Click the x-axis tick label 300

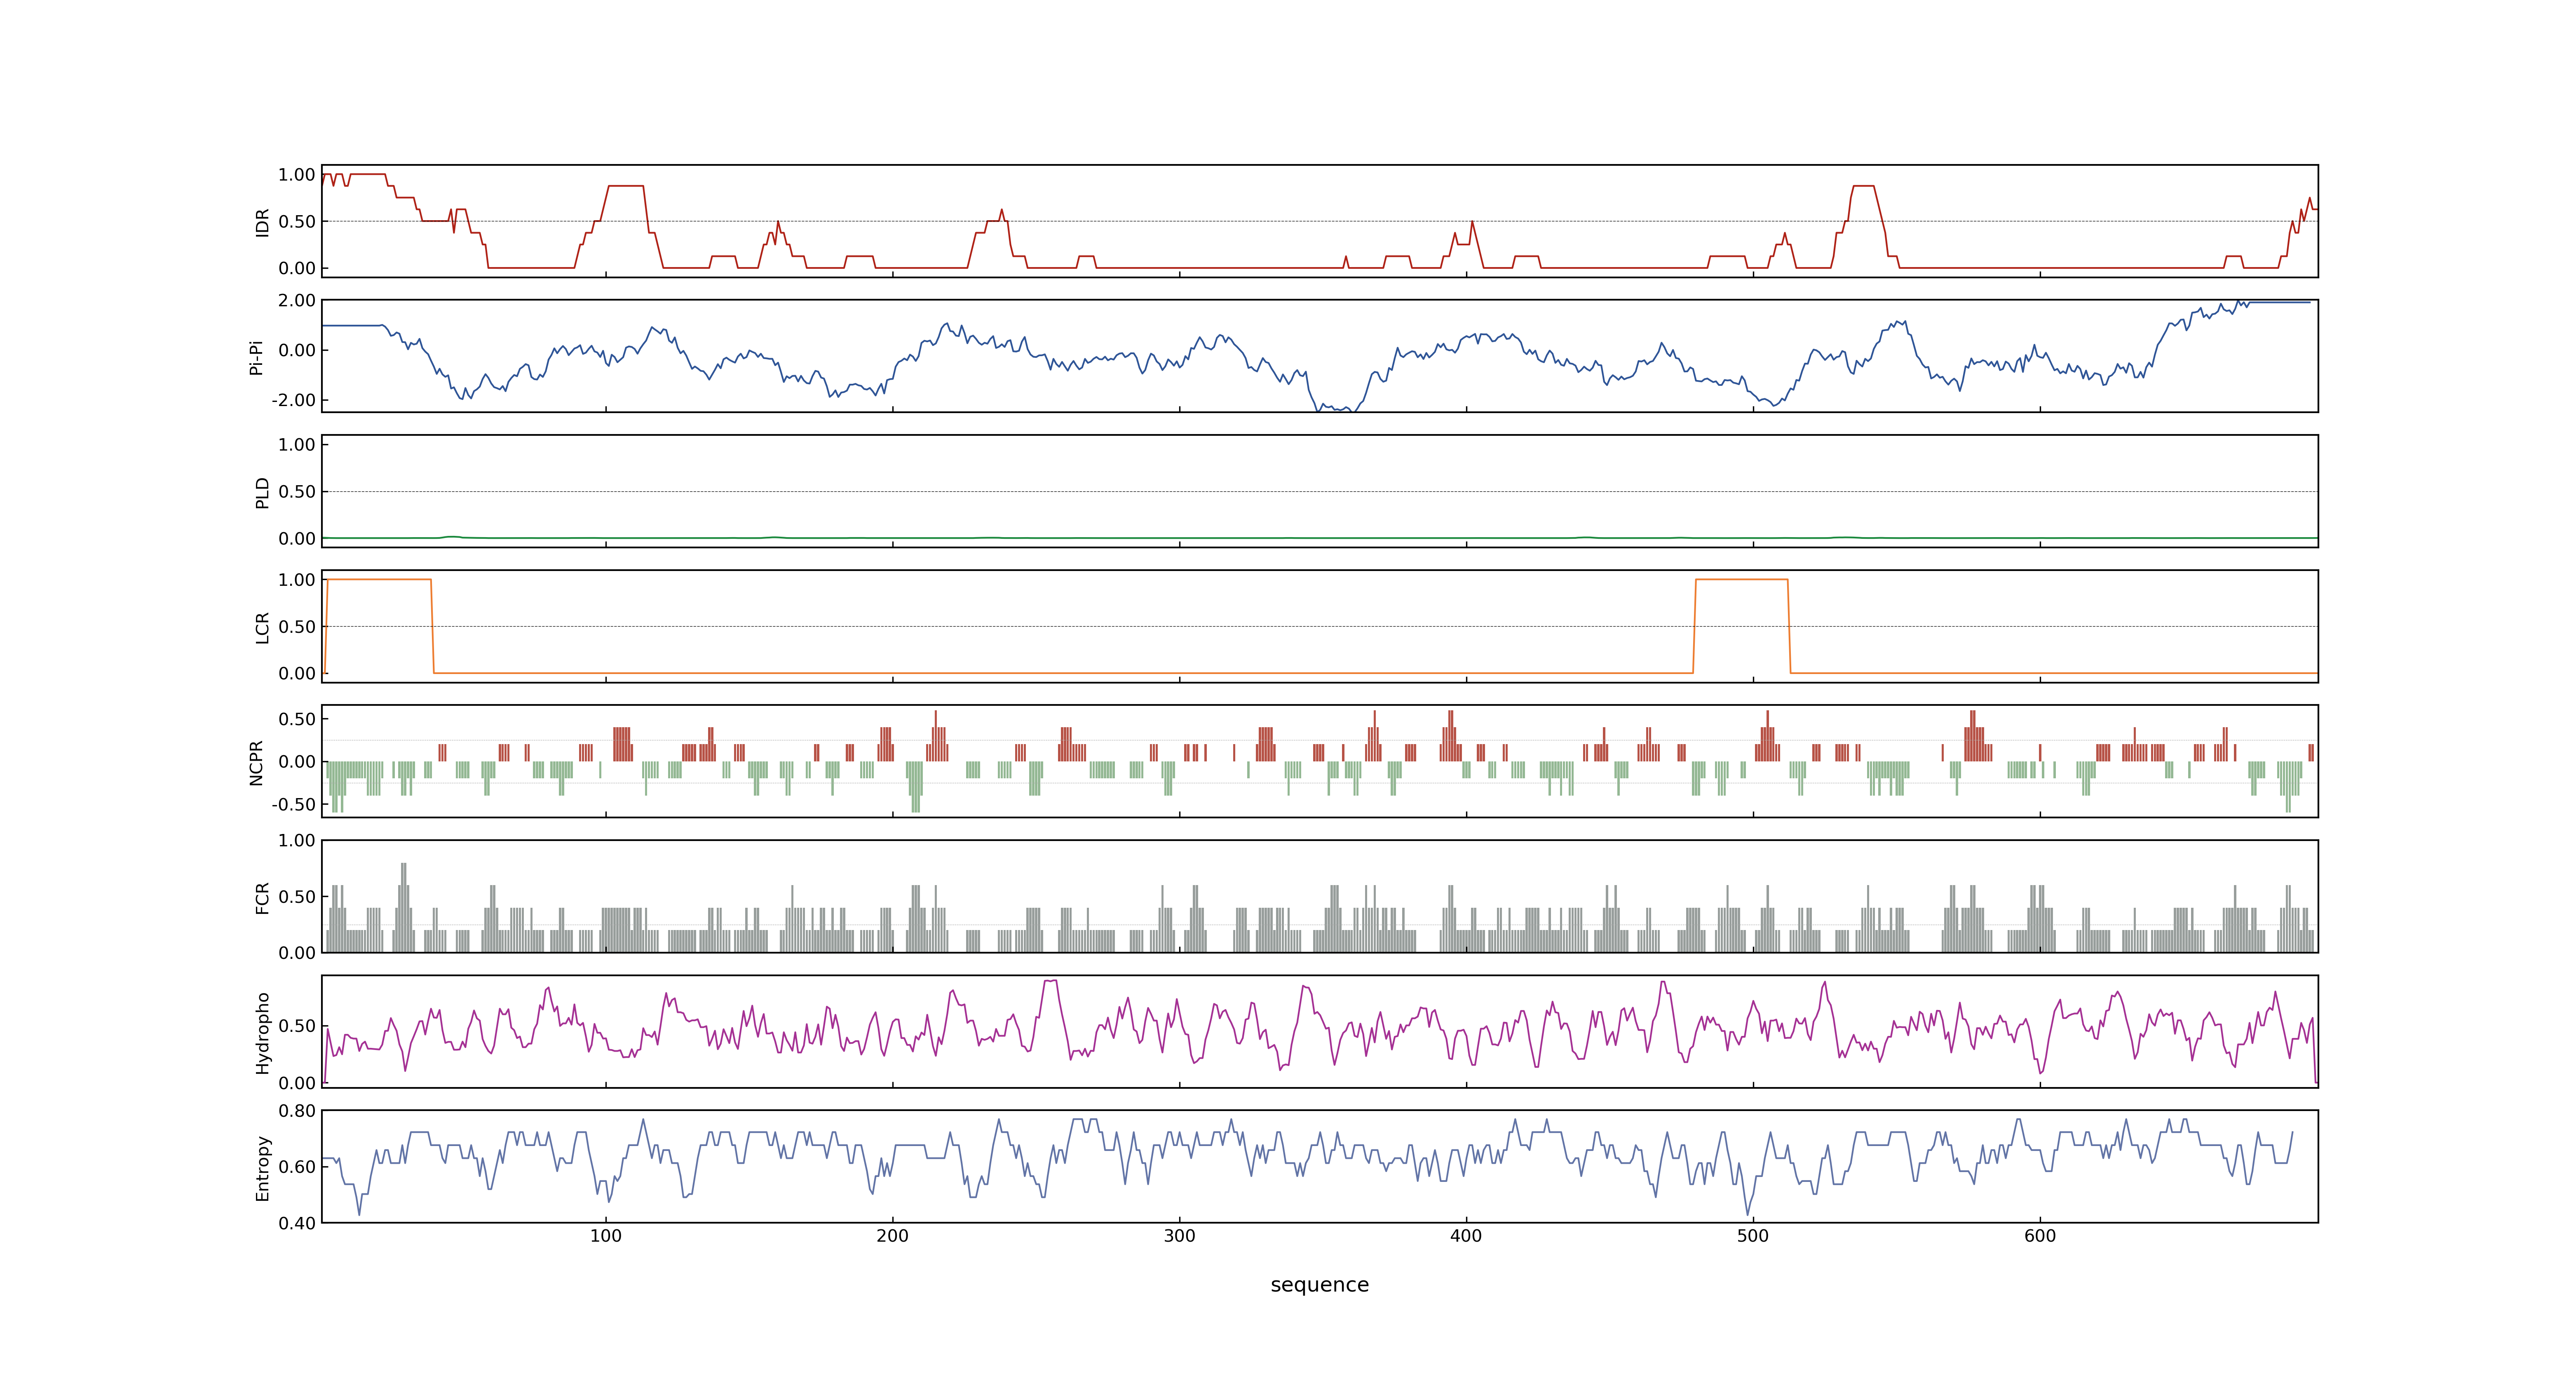tap(1179, 1236)
